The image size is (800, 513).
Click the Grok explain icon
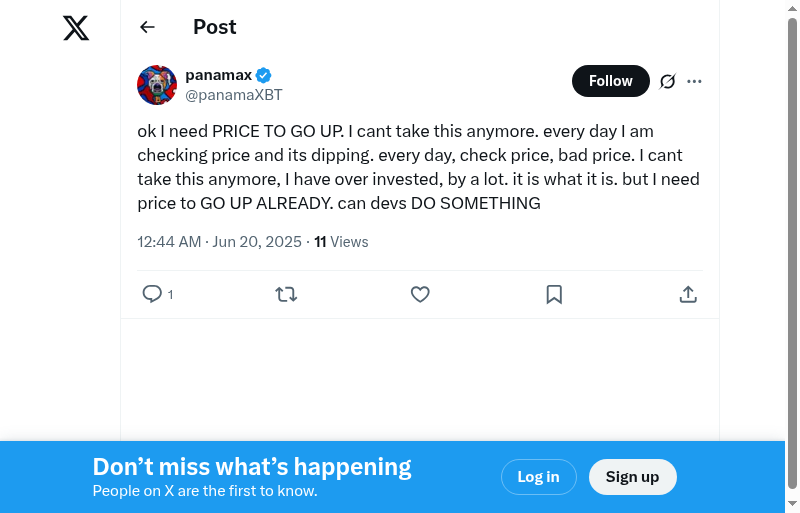point(668,81)
